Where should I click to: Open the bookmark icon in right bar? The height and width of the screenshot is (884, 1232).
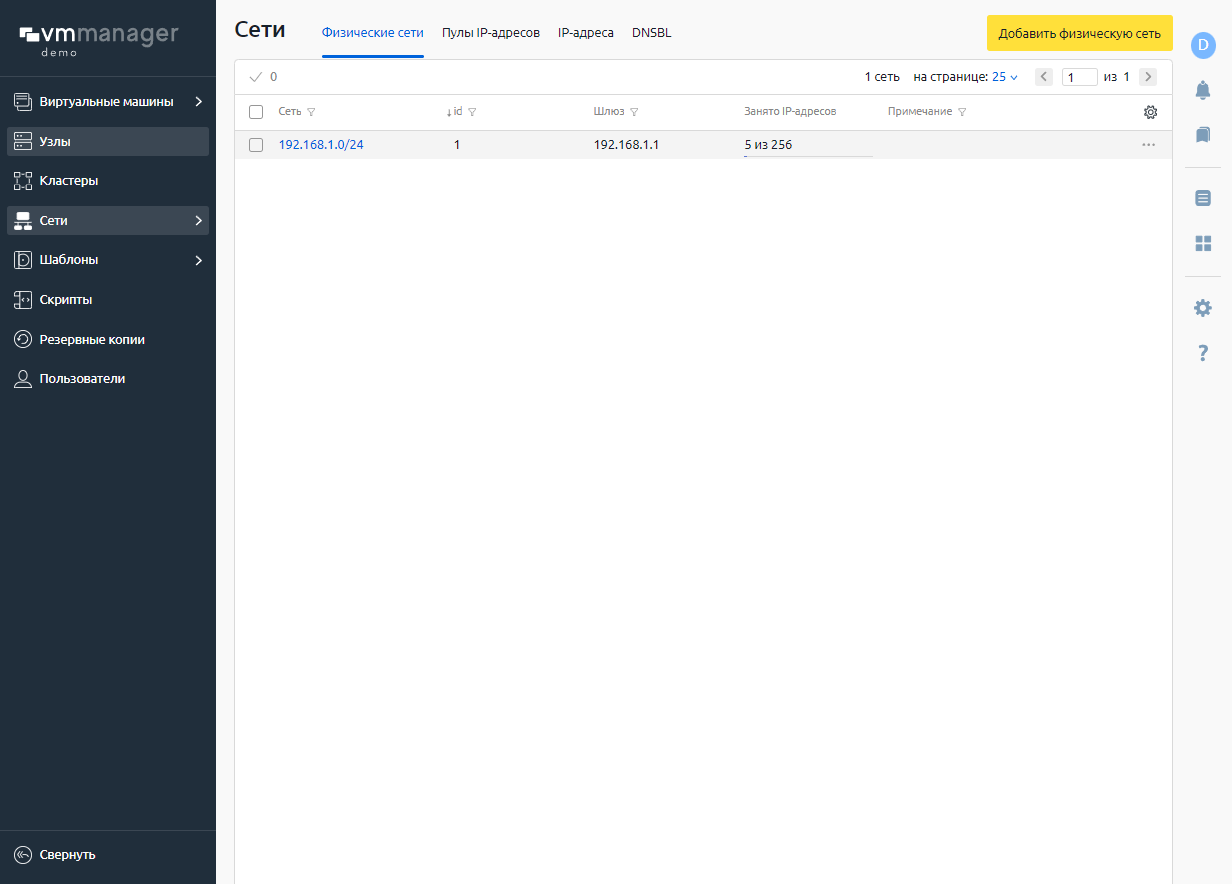(x=1203, y=133)
